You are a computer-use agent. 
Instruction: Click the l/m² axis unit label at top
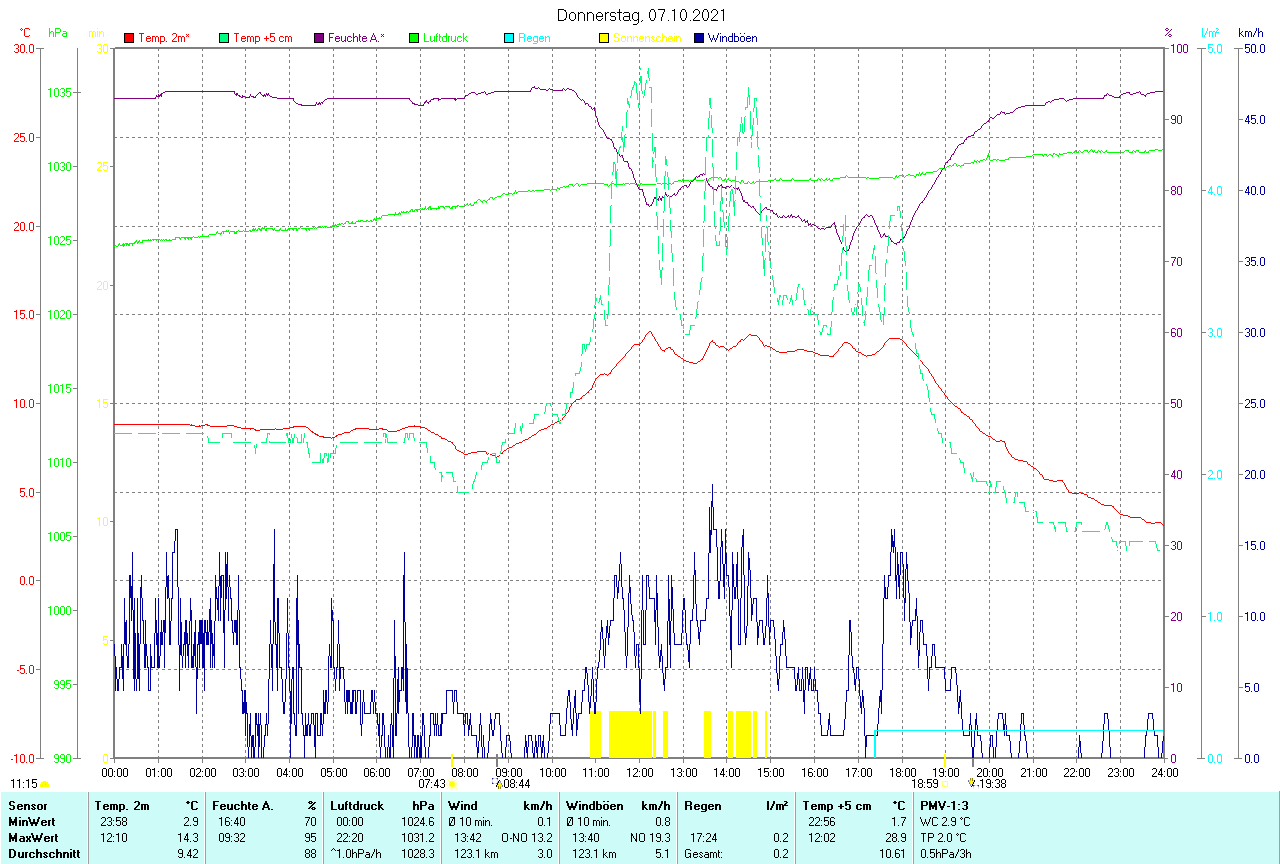click(x=1211, y=33)
